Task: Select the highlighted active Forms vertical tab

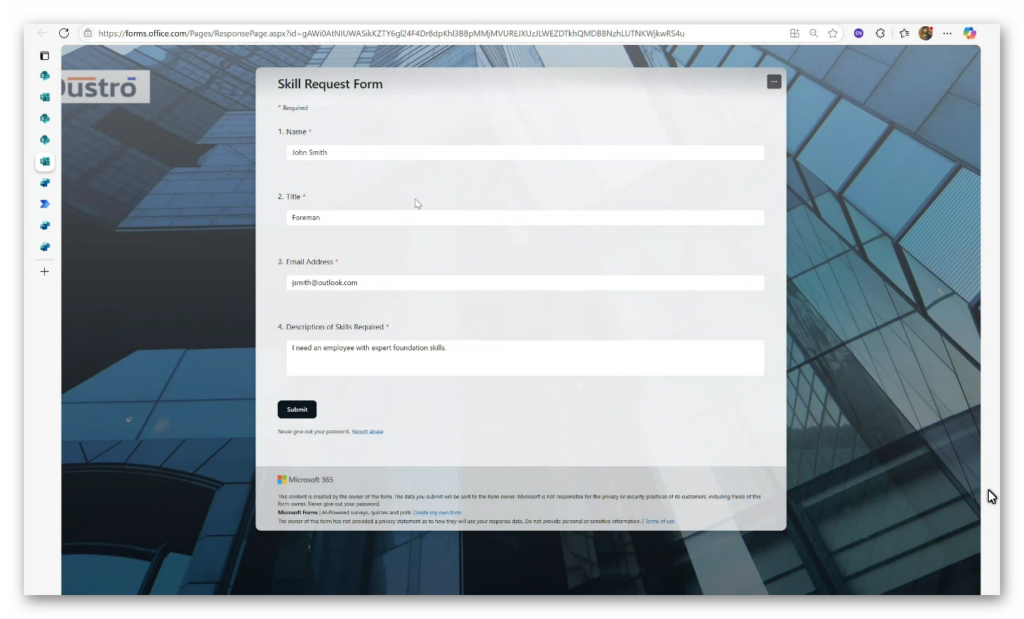Action: click(x=44, y=161)
